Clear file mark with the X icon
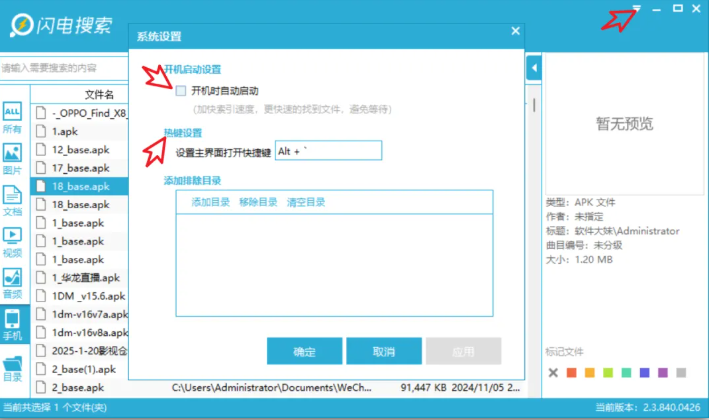The height and width of the screenshot is (420, 709). [x=553, y=373]
